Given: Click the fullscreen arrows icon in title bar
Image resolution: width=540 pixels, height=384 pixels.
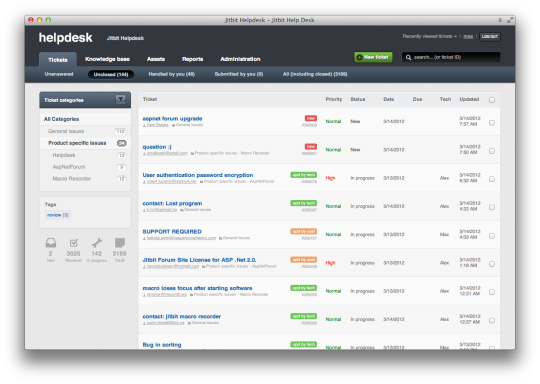Looking at the screenshot, I should click(509, 20).
